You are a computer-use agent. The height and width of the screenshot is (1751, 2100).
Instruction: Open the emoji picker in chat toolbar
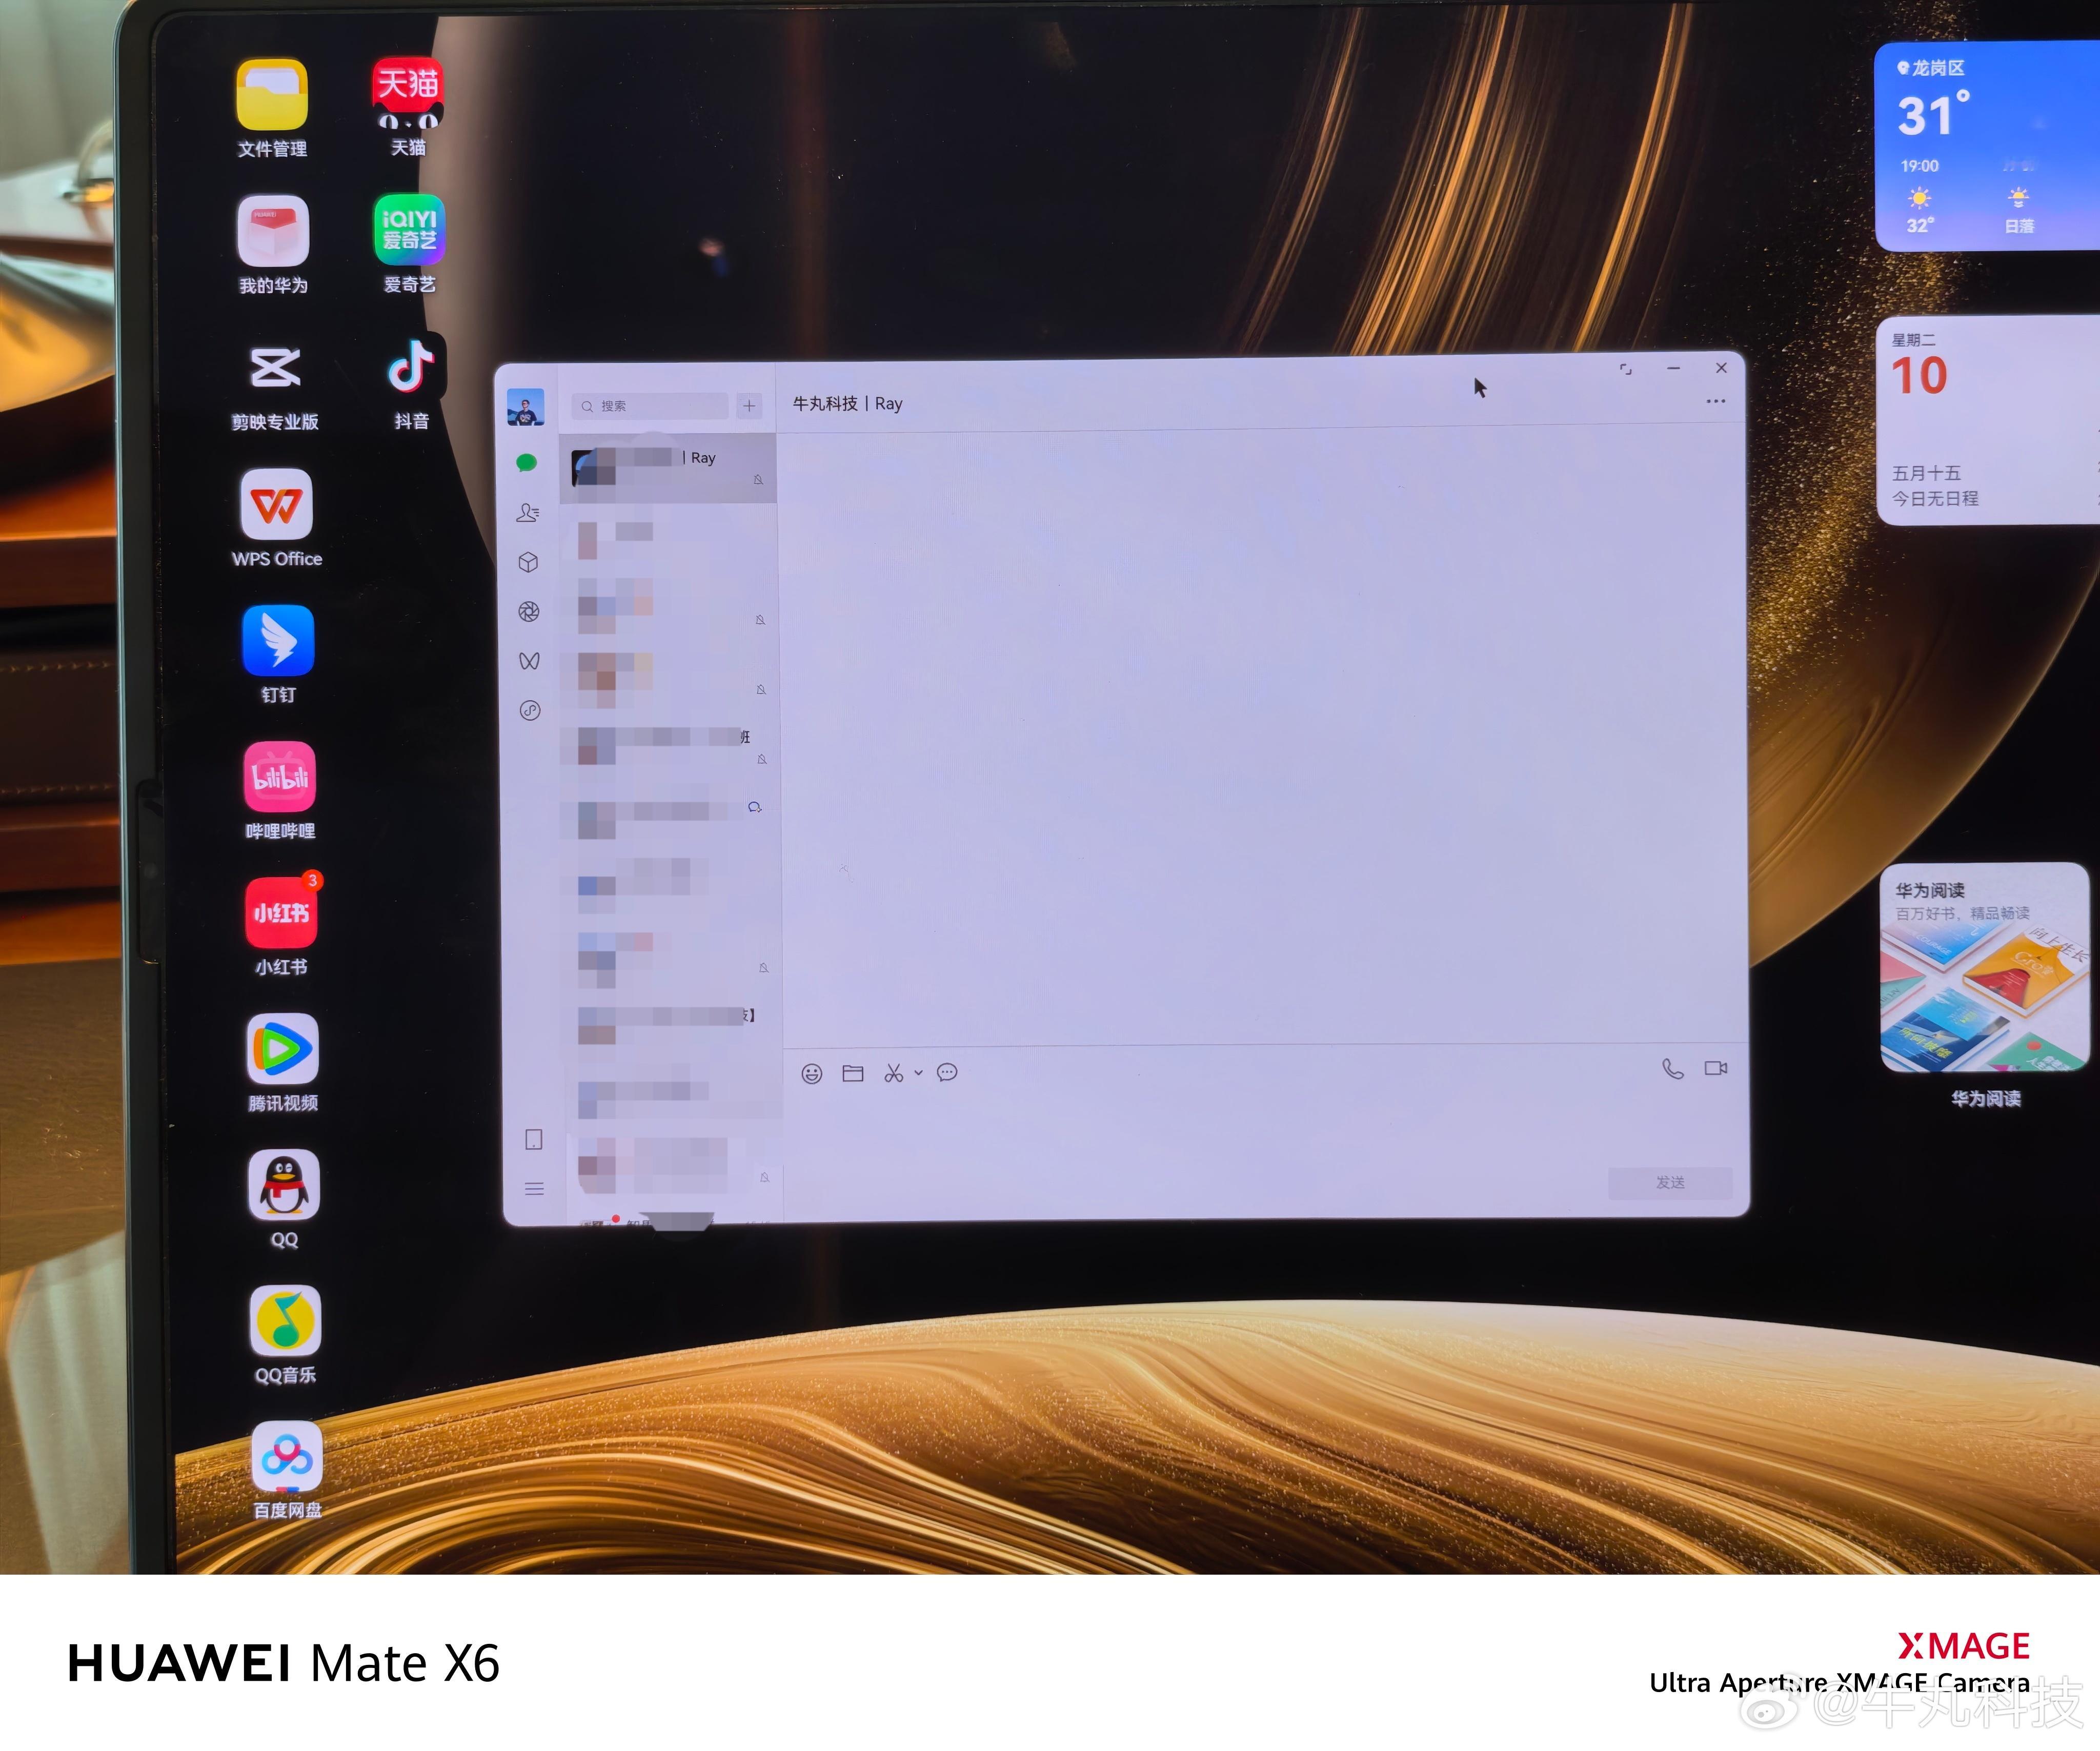[812, 1073]
